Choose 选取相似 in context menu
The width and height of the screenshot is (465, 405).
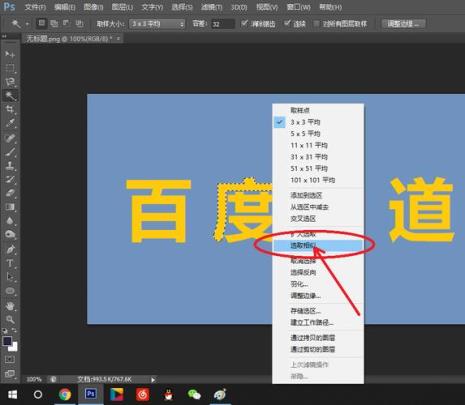click(318, 246)
